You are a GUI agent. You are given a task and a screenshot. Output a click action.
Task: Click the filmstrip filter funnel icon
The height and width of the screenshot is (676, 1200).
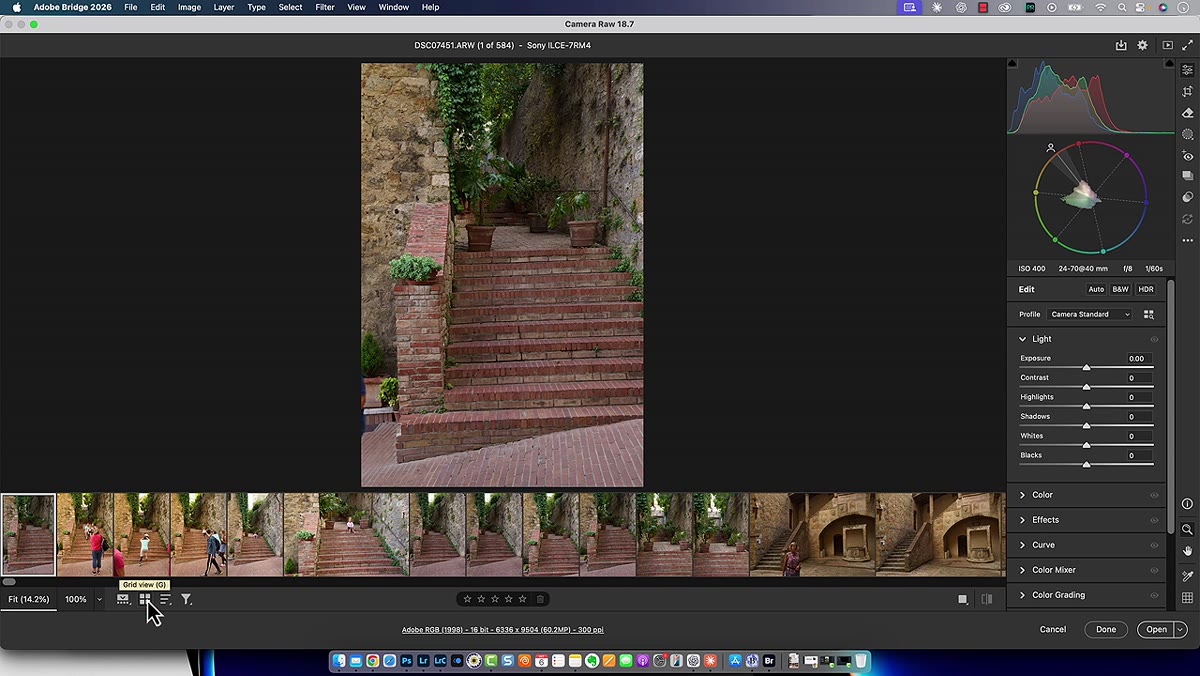pyautogui.click(x=186, y=599)
